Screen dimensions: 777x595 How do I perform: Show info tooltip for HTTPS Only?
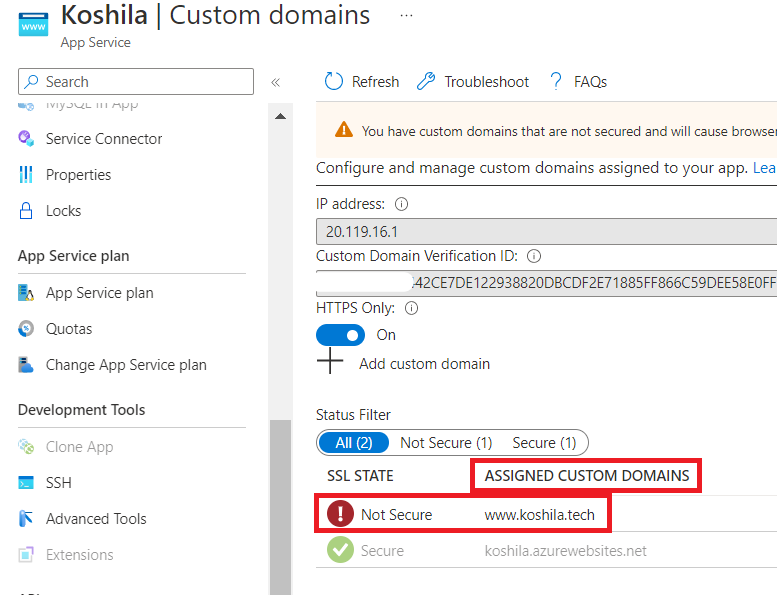tap(411, 308)
